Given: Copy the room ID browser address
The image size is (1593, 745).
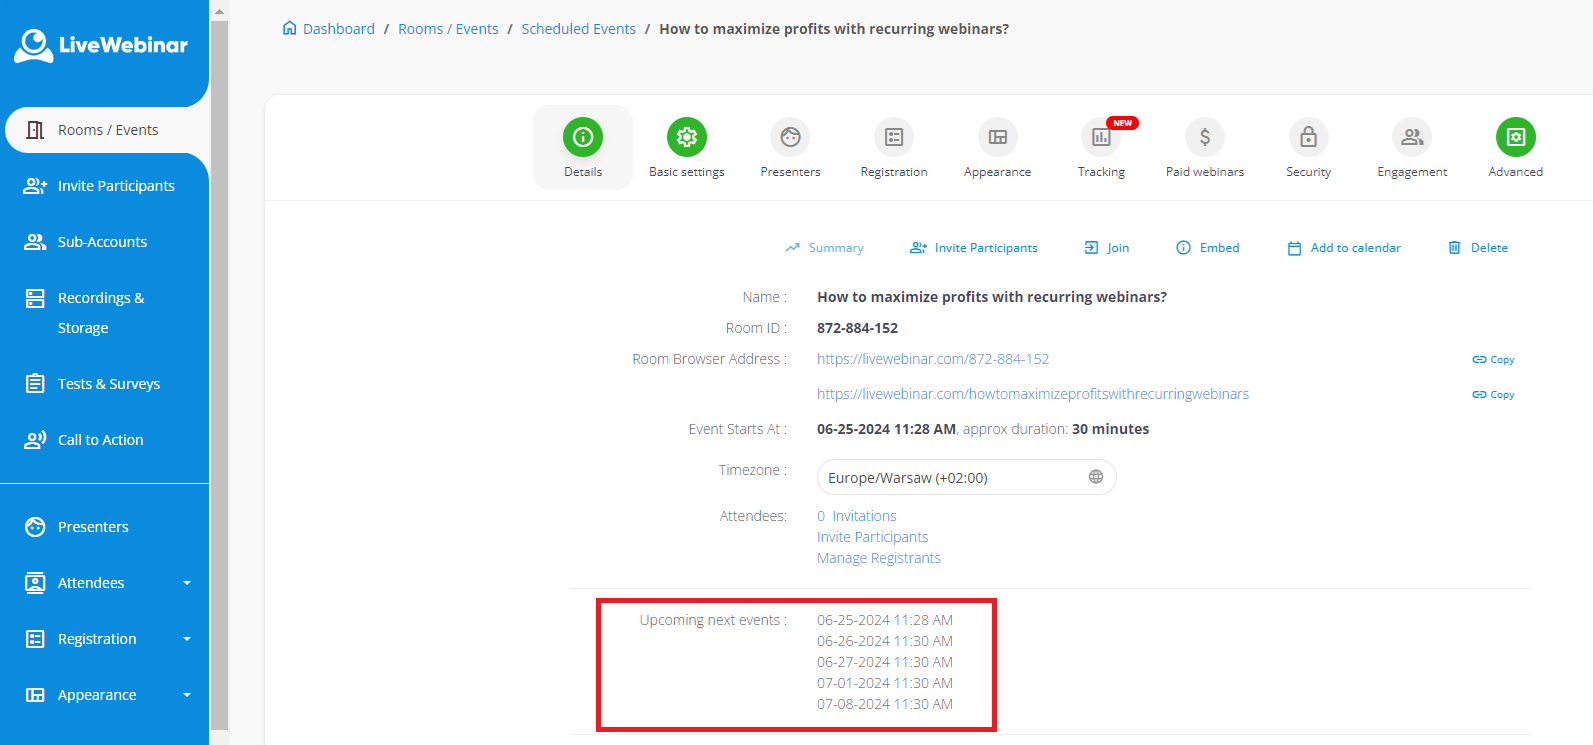Looking at the screenshot, I should coord(1493,360).
